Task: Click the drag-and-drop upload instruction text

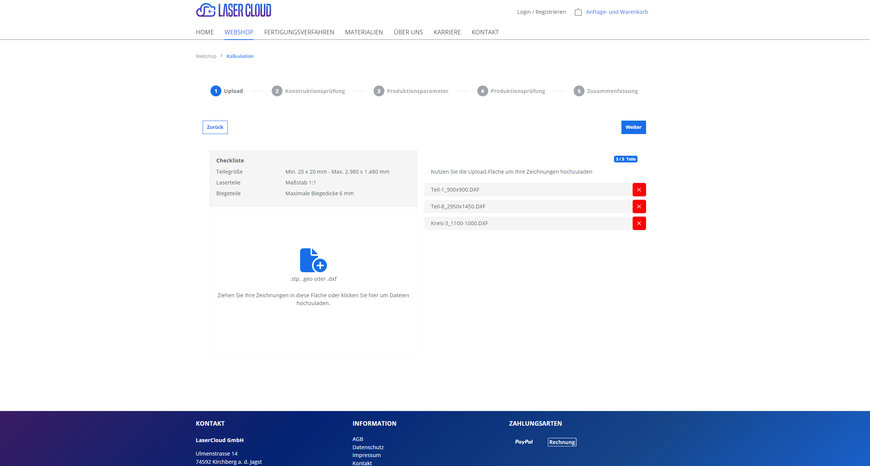Action: (313, 299)
